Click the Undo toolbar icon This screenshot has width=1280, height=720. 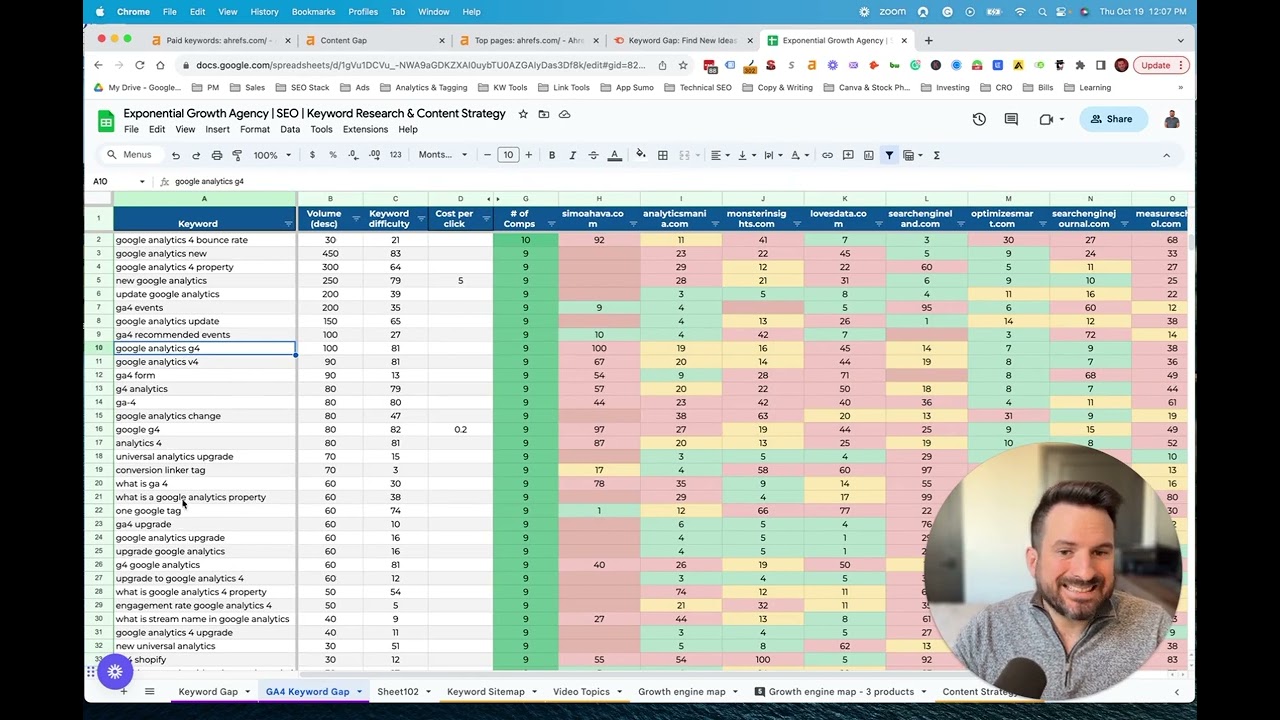176,155
